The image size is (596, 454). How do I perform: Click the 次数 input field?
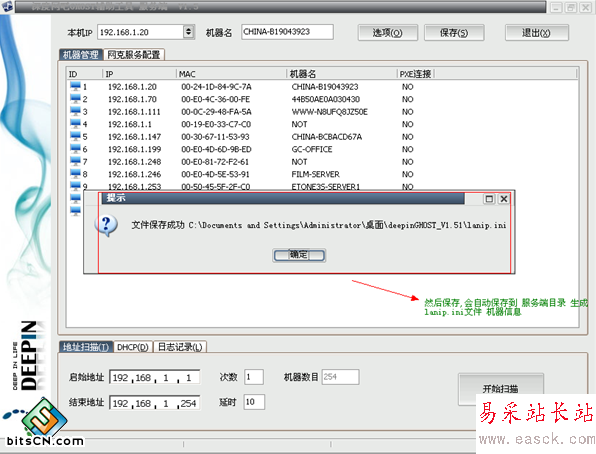[x=254, y=377]
